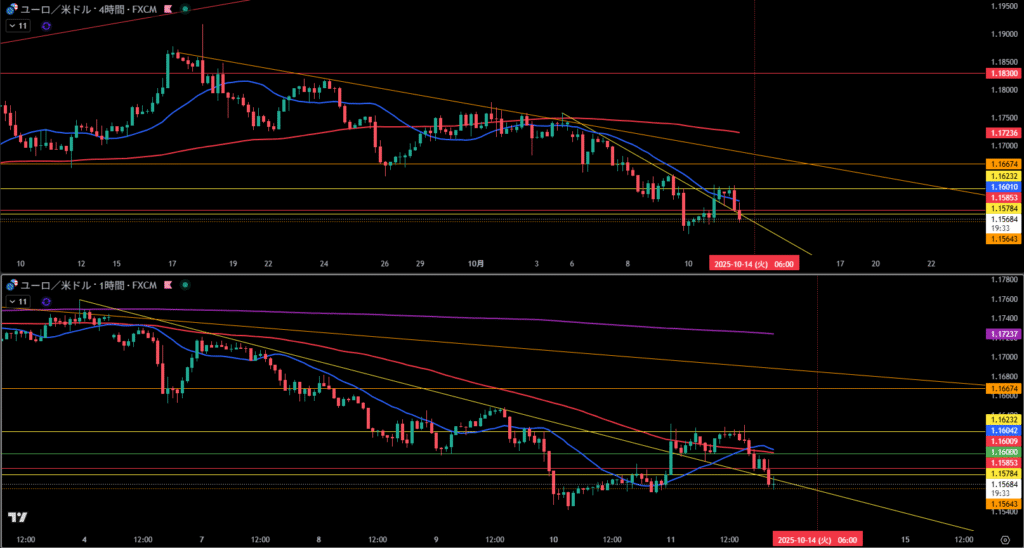Screen dimensions: 1024x548
Task: Click purple indicator loading icon on 1-hour chart
Action: 46,301
